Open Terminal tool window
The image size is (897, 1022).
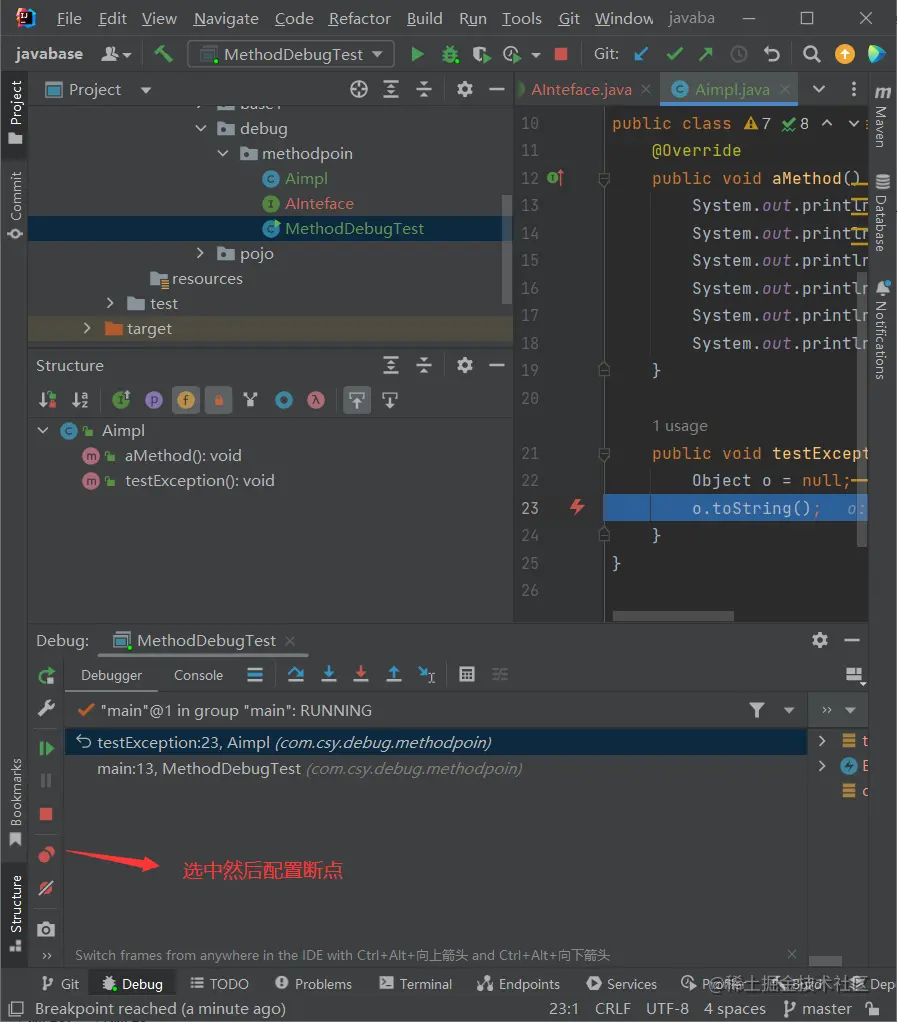(x=415, y=984)
